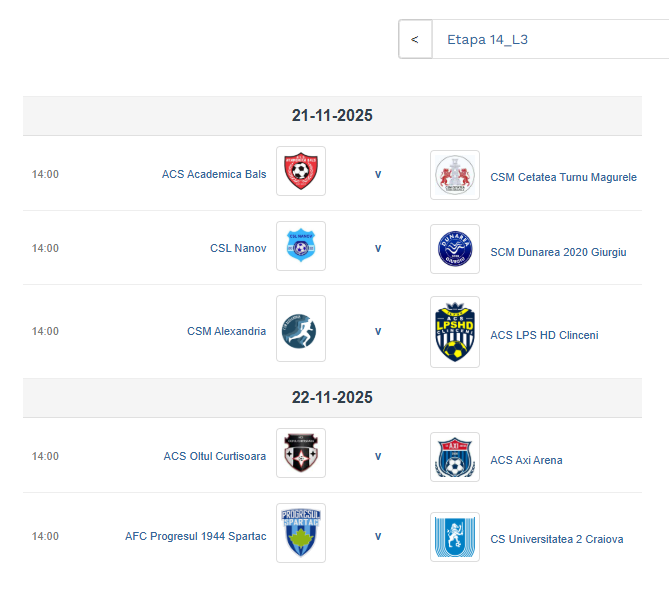Open the SCM Dunarea 2020 Giurgiu link
Screen dimensions: 669x611
pyautogui.click(x=558, y=252)
